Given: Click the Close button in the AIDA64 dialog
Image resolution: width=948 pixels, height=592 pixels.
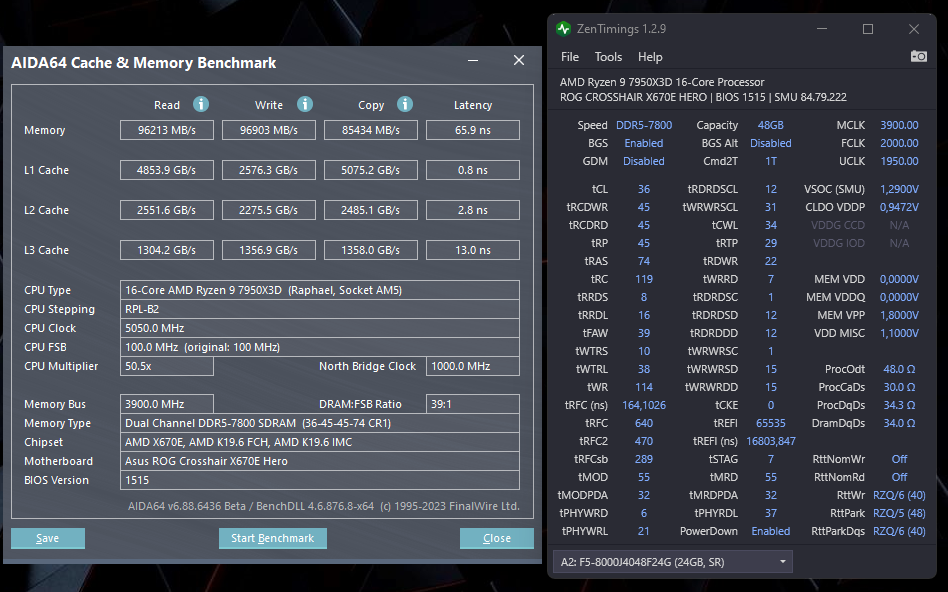Looking at the screenshot, I should pos(496,538).
